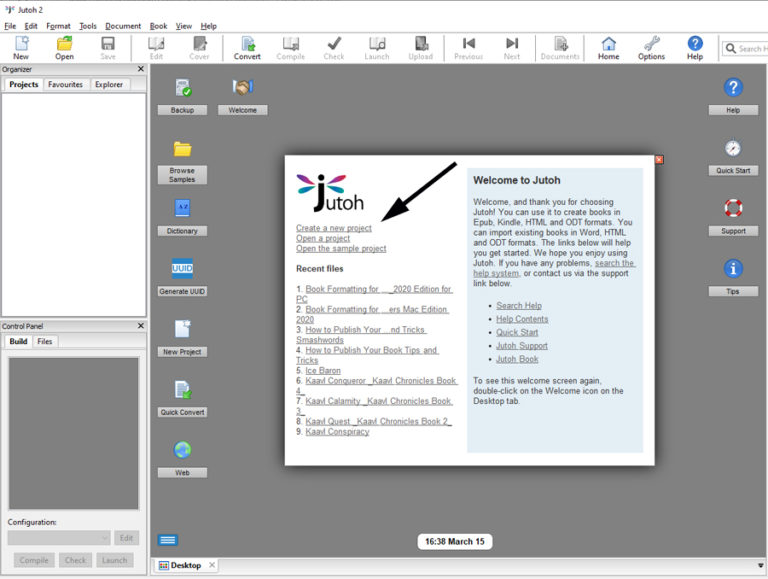Click the Compile button in Control Panel
Image resolution: width=768 pixels, height=579 pixels.
click(34, 560)
